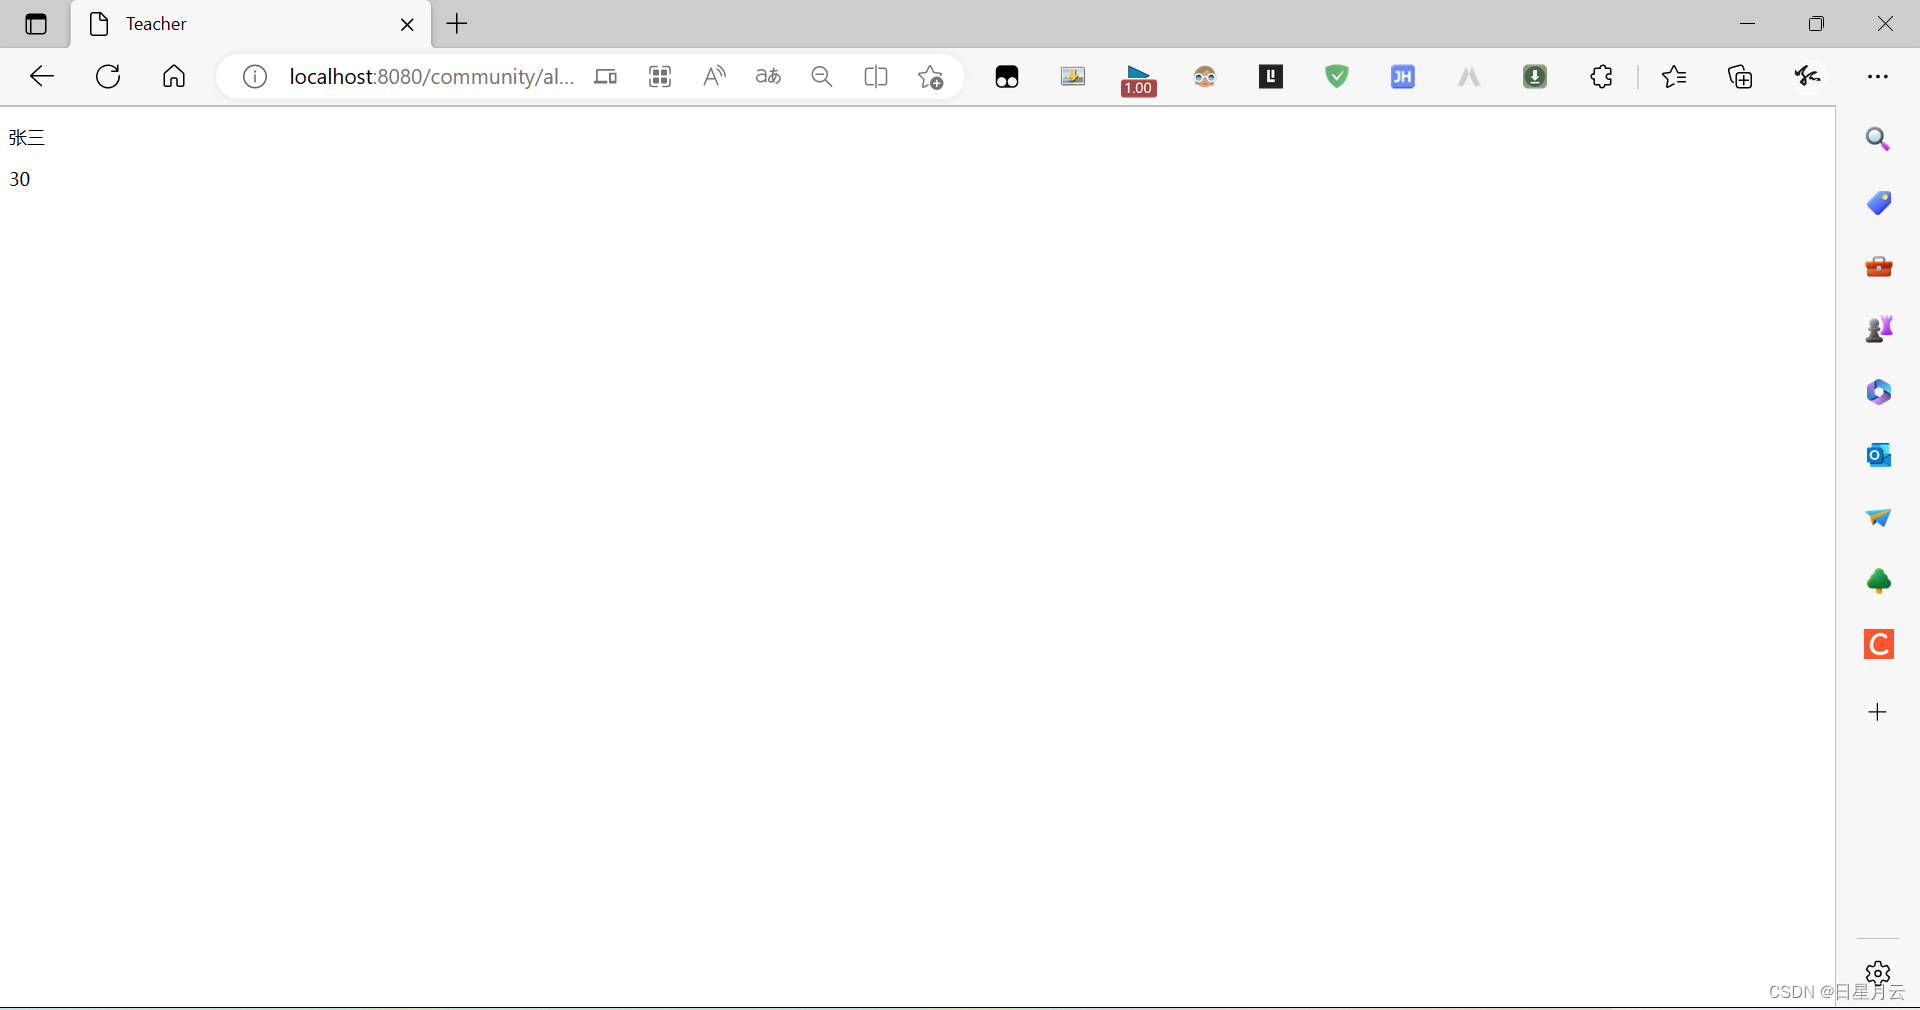Screen dimensions: 1920x1010
Task: Enter split screen view
Action: pyautogui.click(x=876, y=77)
